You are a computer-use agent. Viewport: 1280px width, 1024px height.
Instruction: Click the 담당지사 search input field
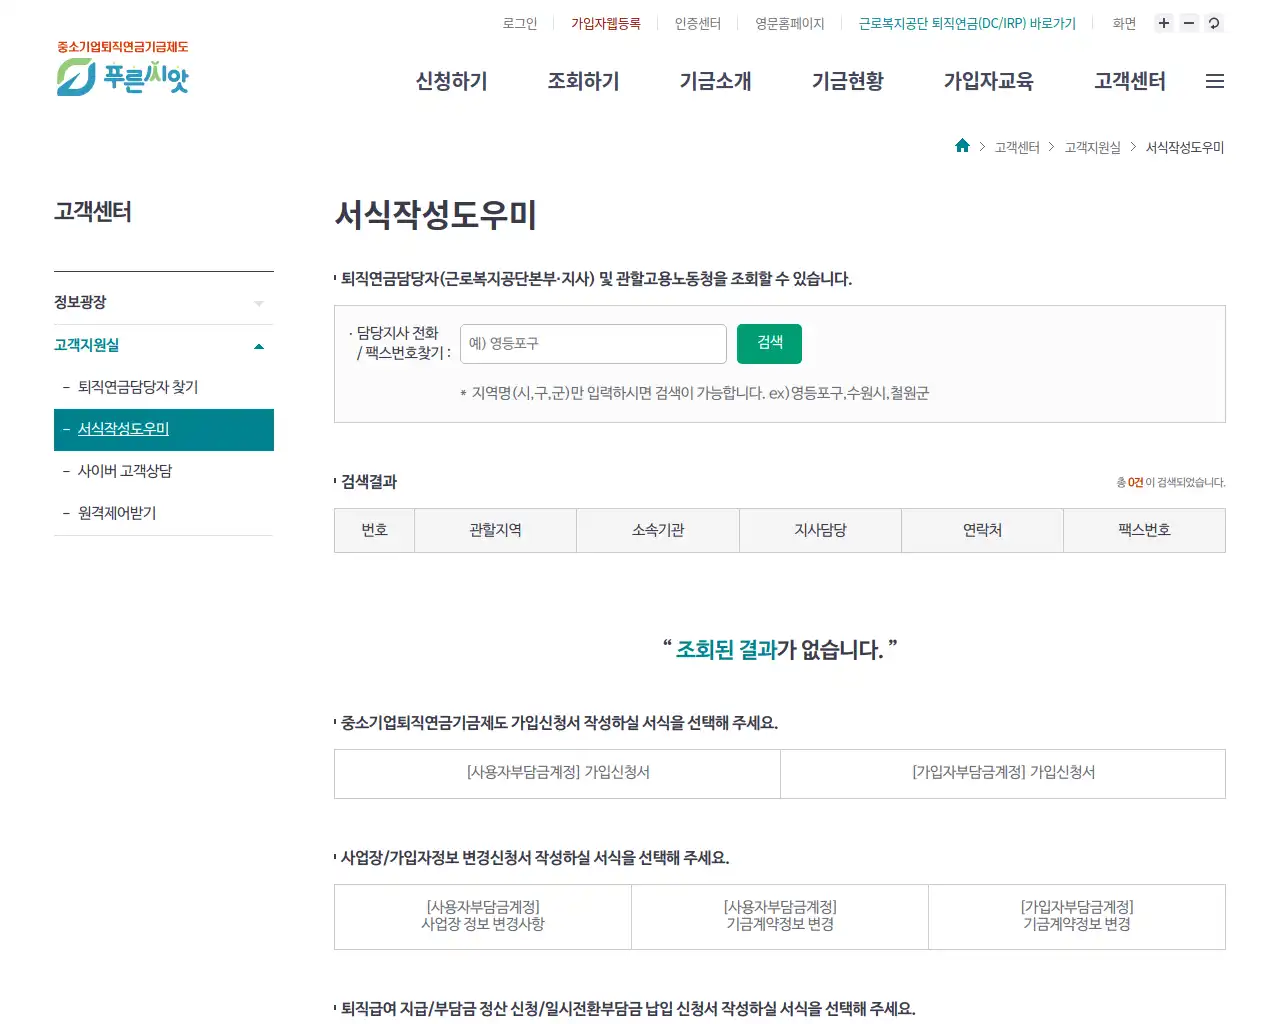click(592, 343)
